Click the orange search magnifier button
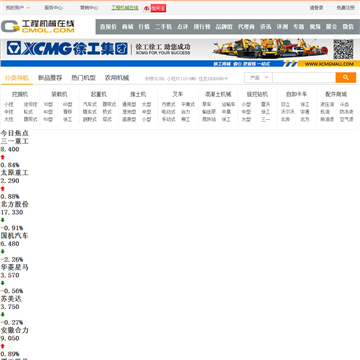This screenshot has height=360, width=360. point(346,78)
